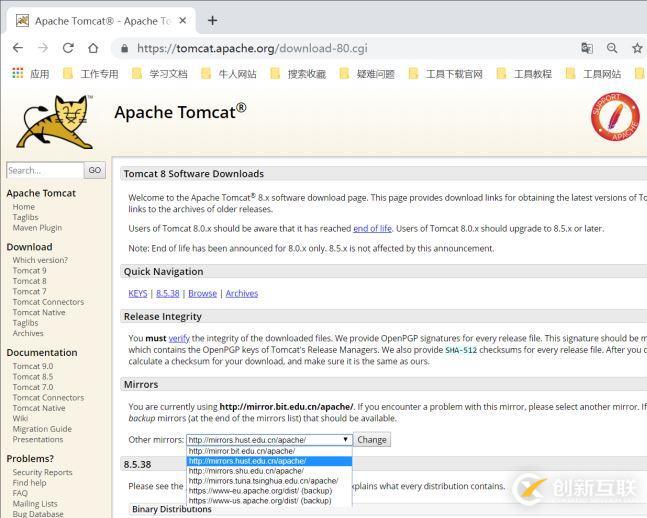Go to browser home page icon
The image size is (647, 518).
93,48
